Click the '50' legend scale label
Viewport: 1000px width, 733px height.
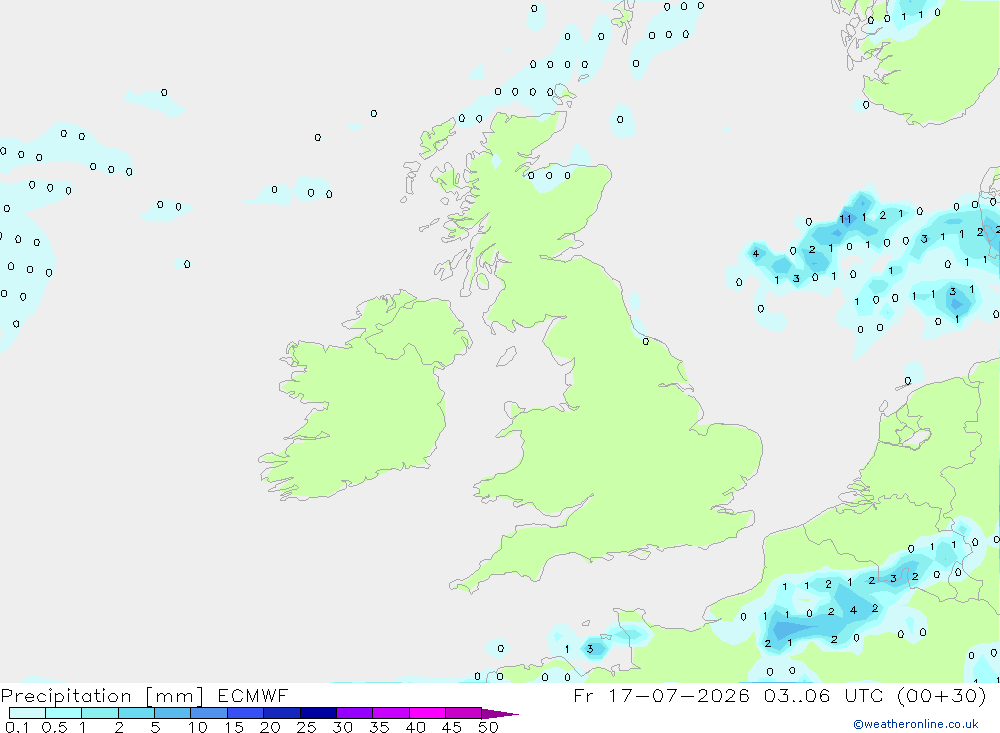[x=488, y=727]
